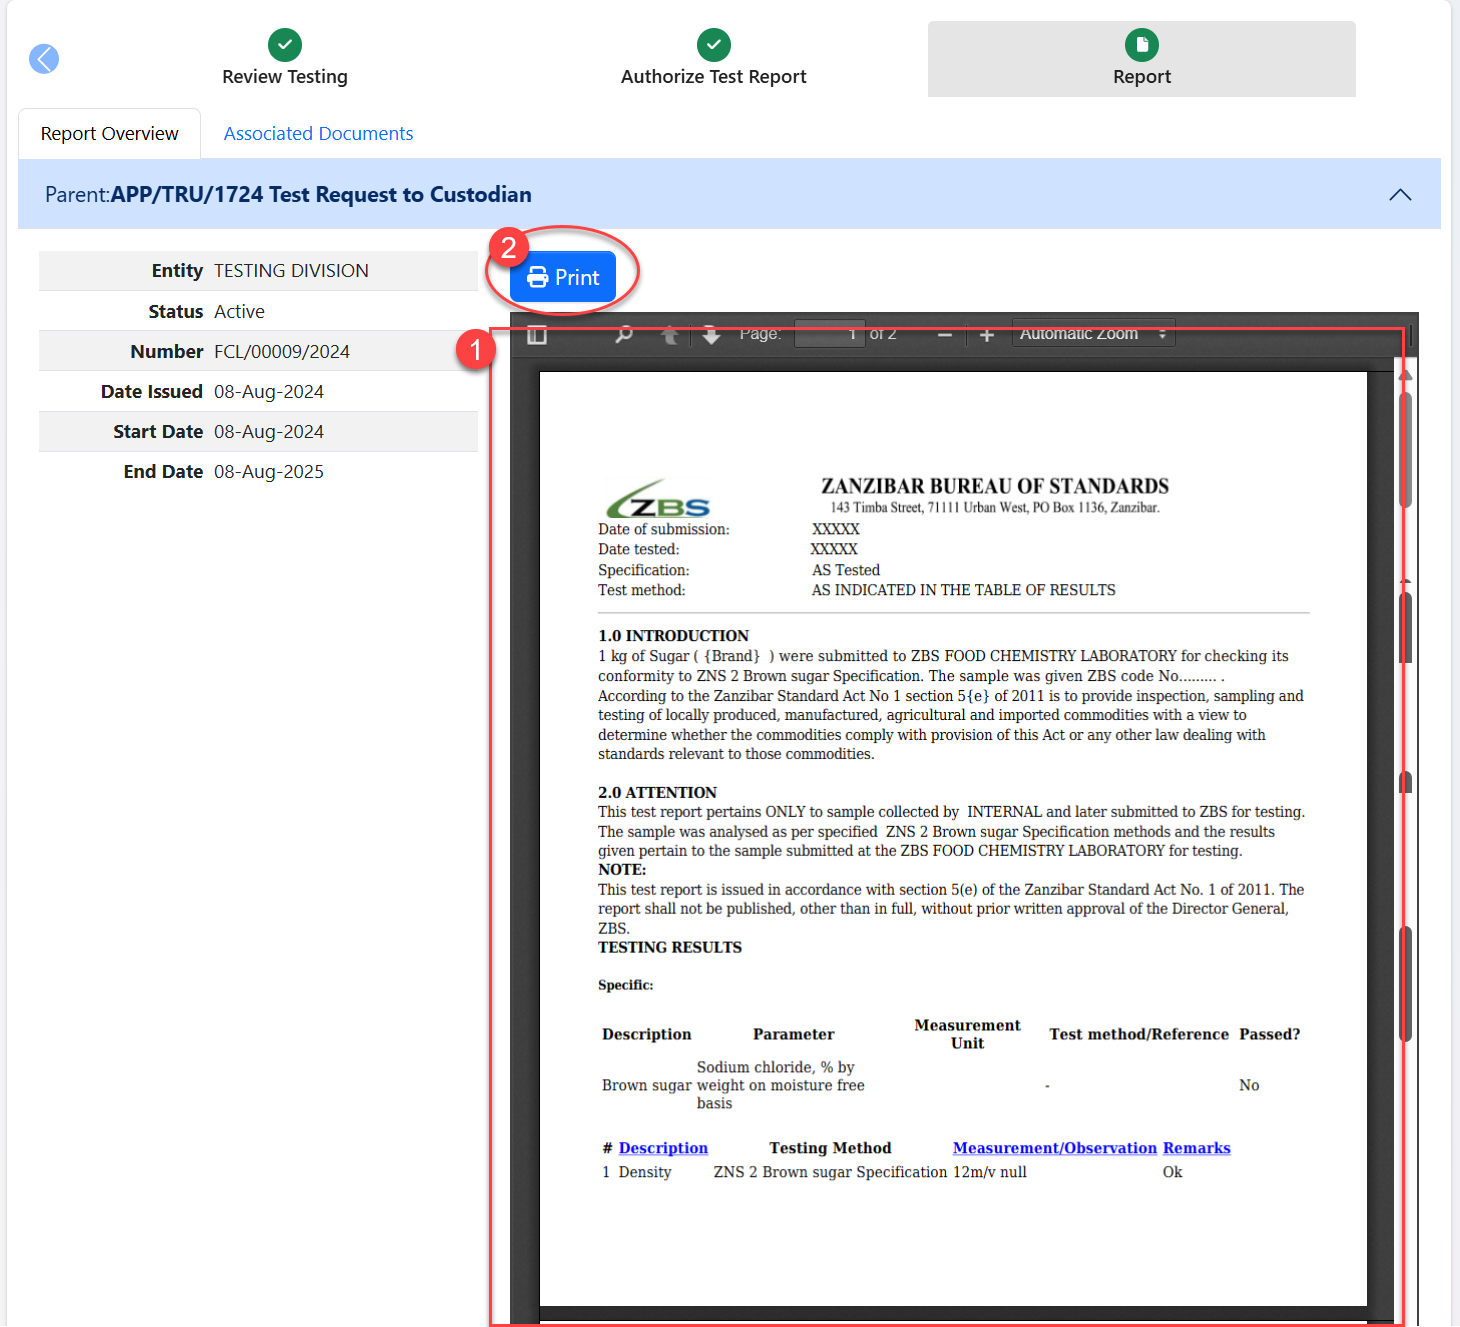Click the Measurement/Observation link in report
The image size is (1460, 1327).
click(1054, 1148)
